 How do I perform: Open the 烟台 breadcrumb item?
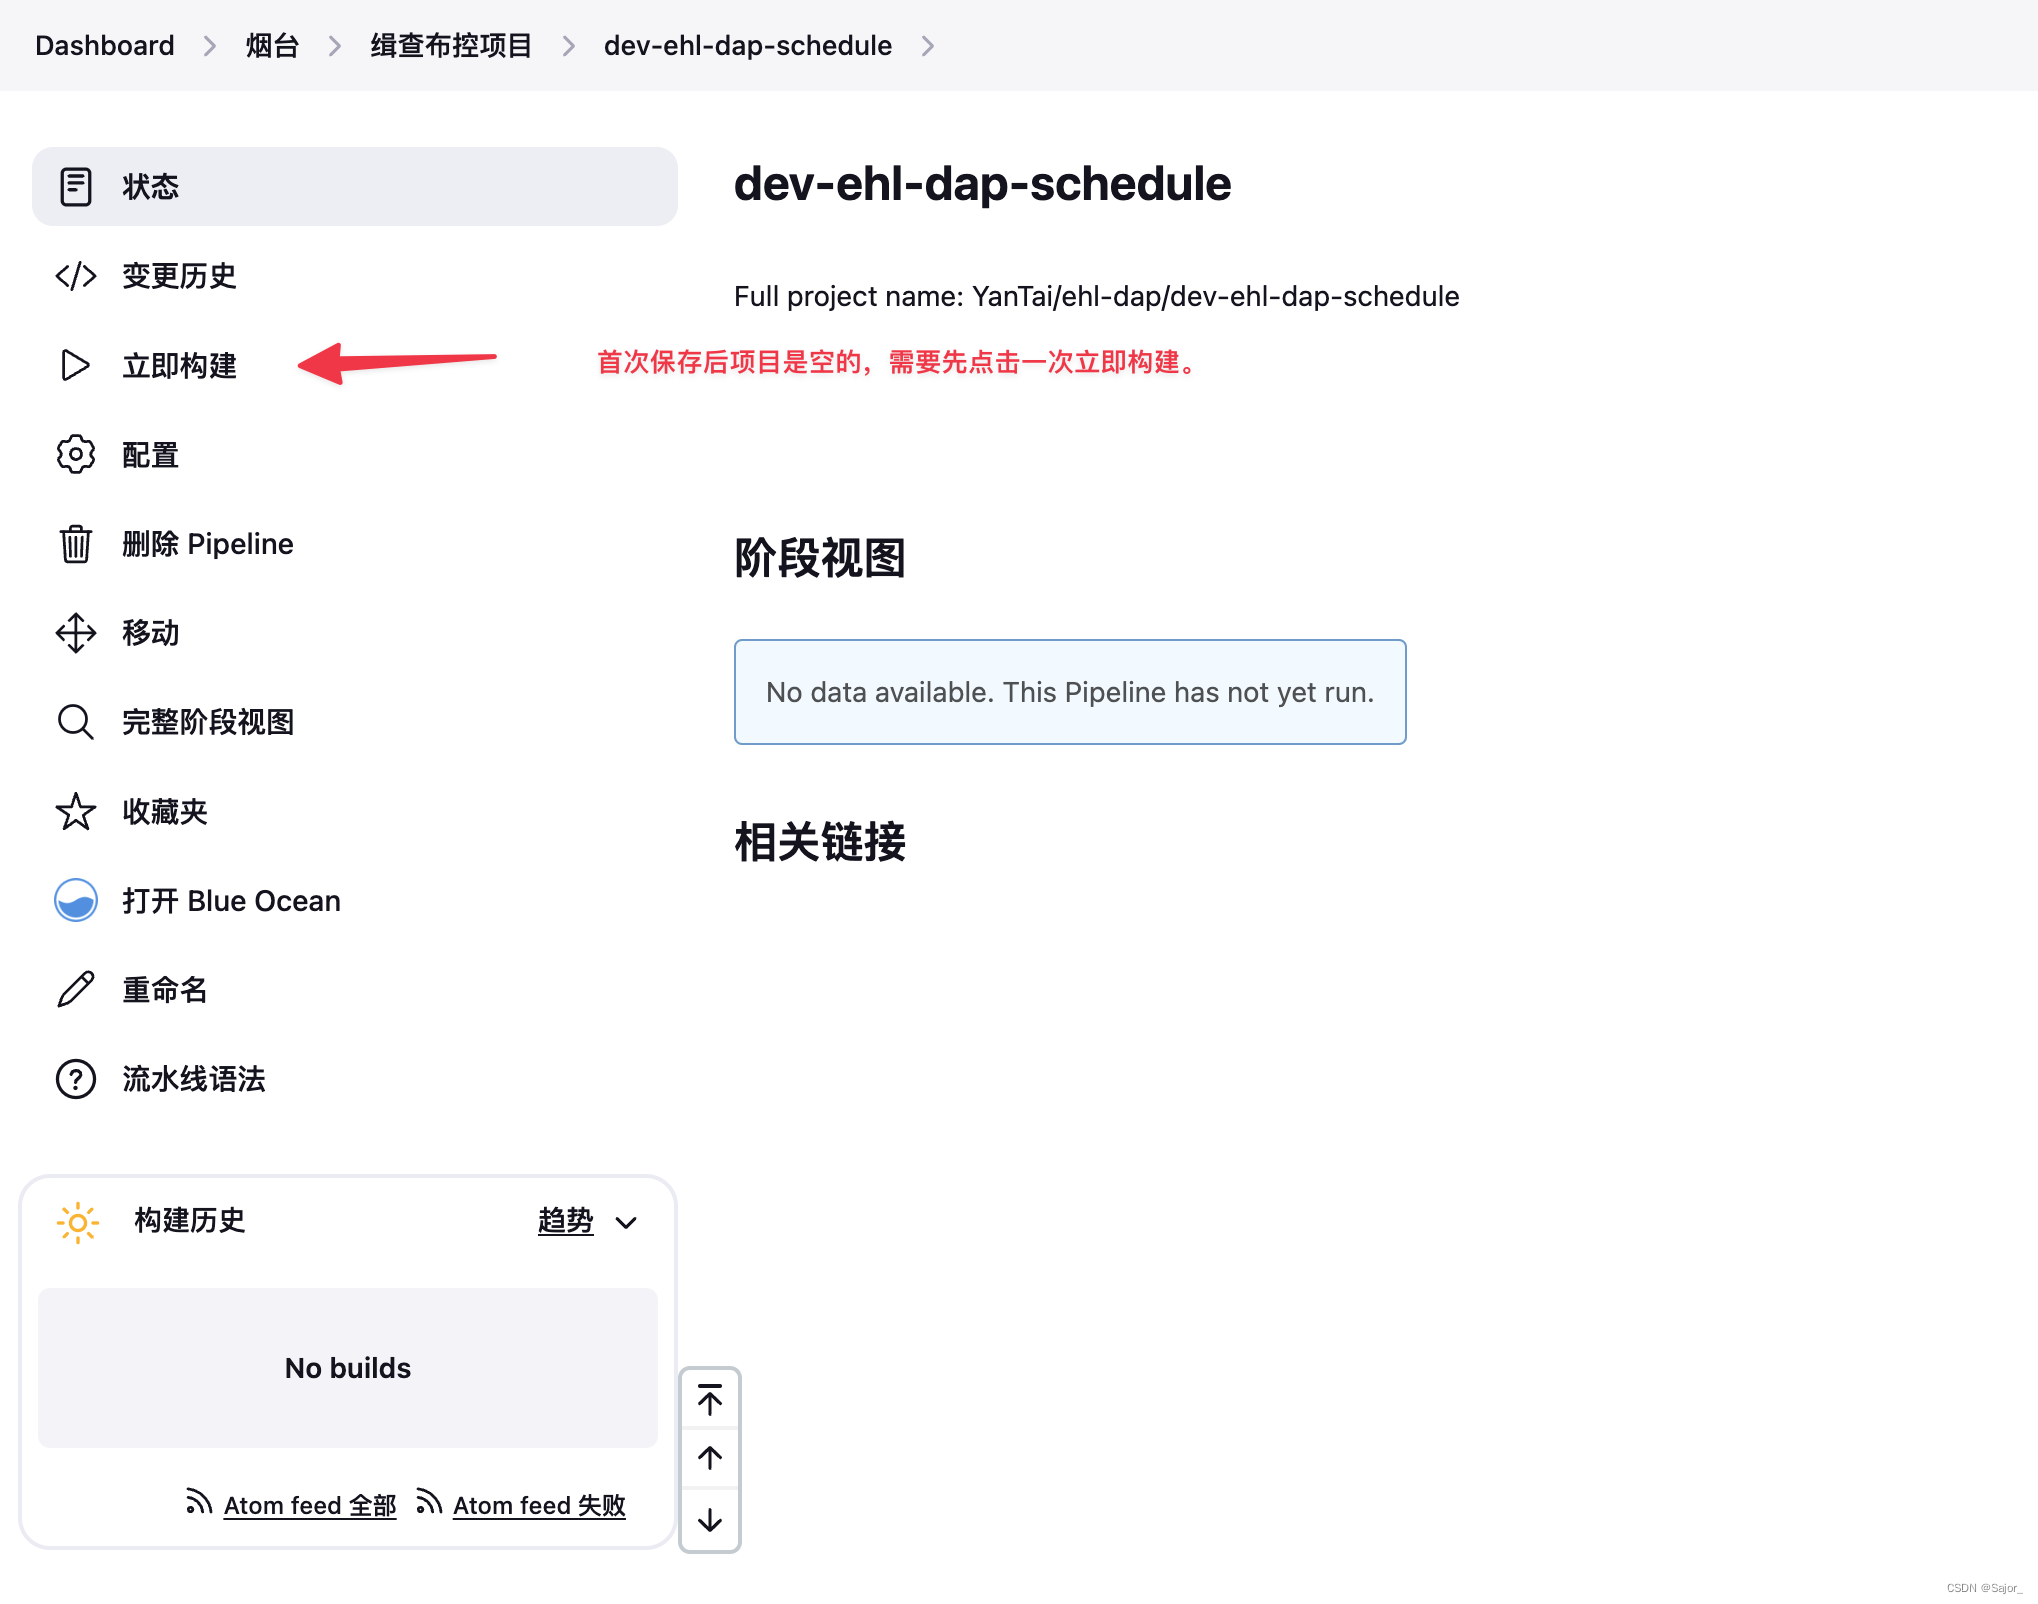272,46
